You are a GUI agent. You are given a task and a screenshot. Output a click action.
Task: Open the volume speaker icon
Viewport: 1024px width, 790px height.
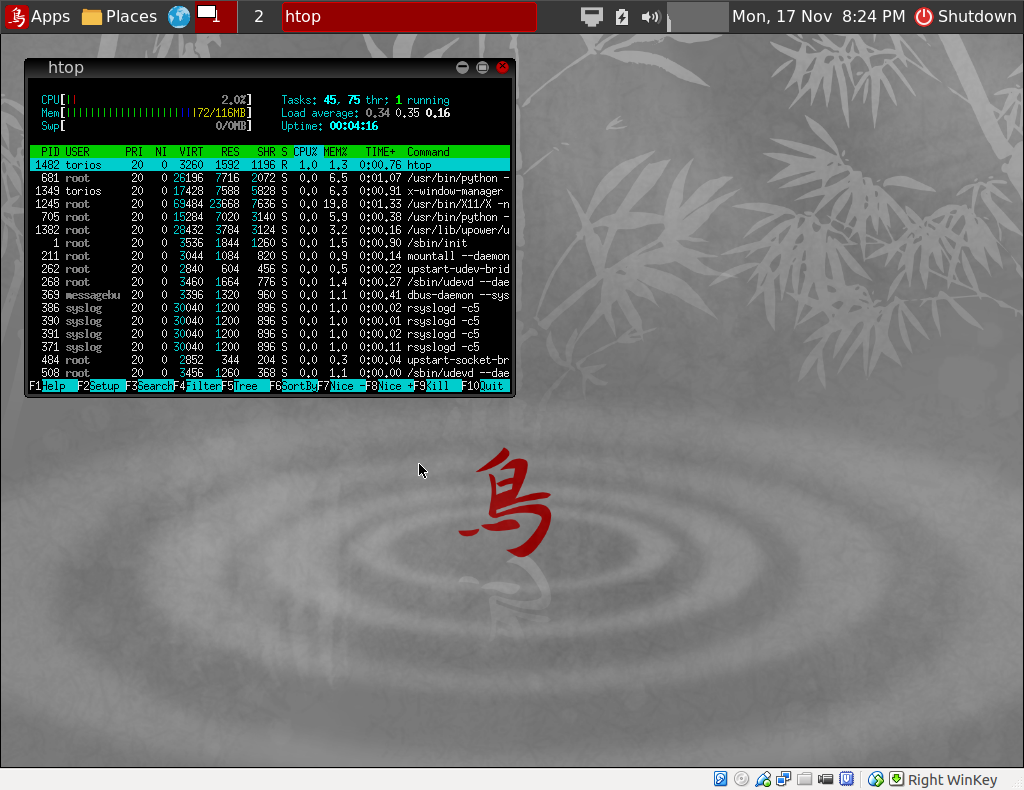650,16
